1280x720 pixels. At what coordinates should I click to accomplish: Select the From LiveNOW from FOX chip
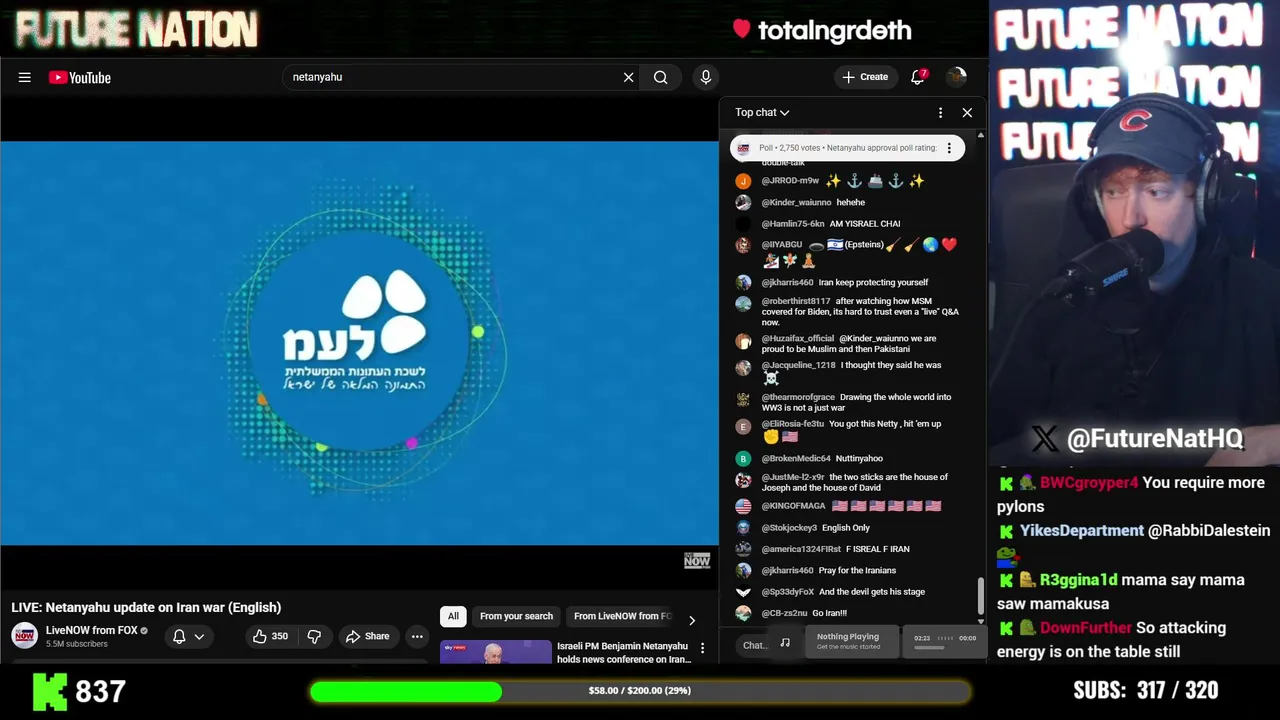click(x=622, y=616)
